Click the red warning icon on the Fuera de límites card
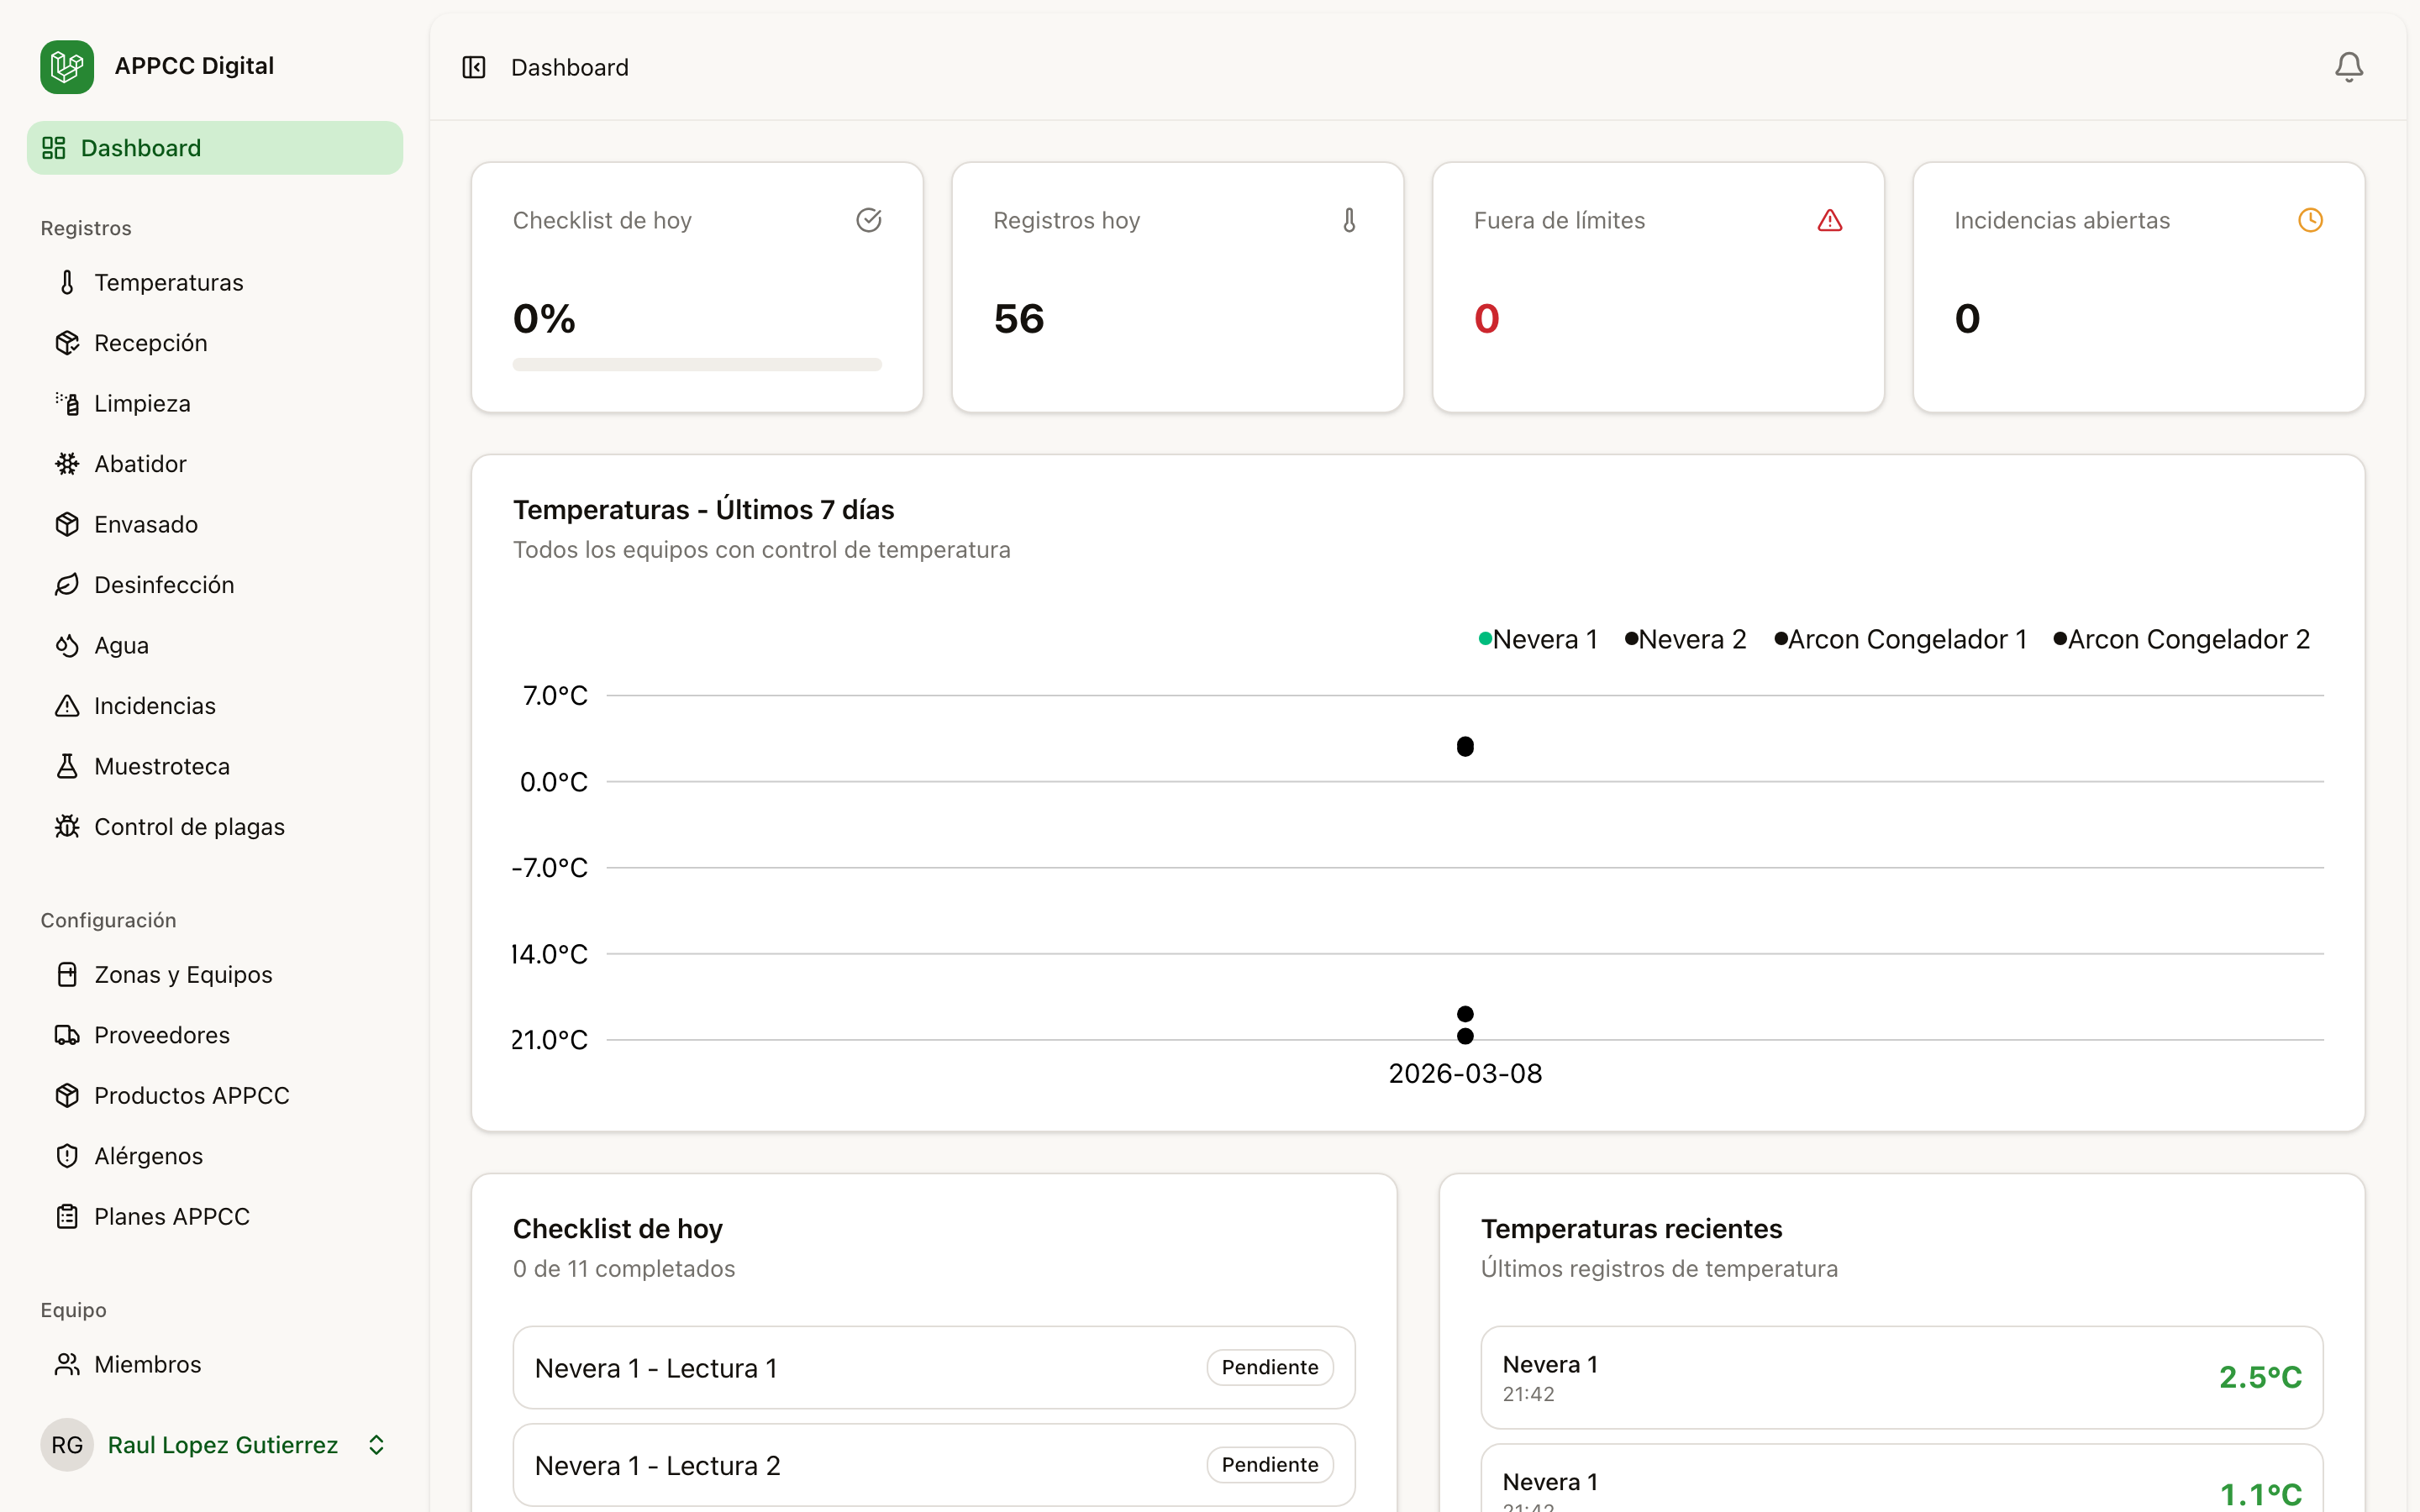This screenshot has width=2420, height=1512. [x=1829, y=221]
